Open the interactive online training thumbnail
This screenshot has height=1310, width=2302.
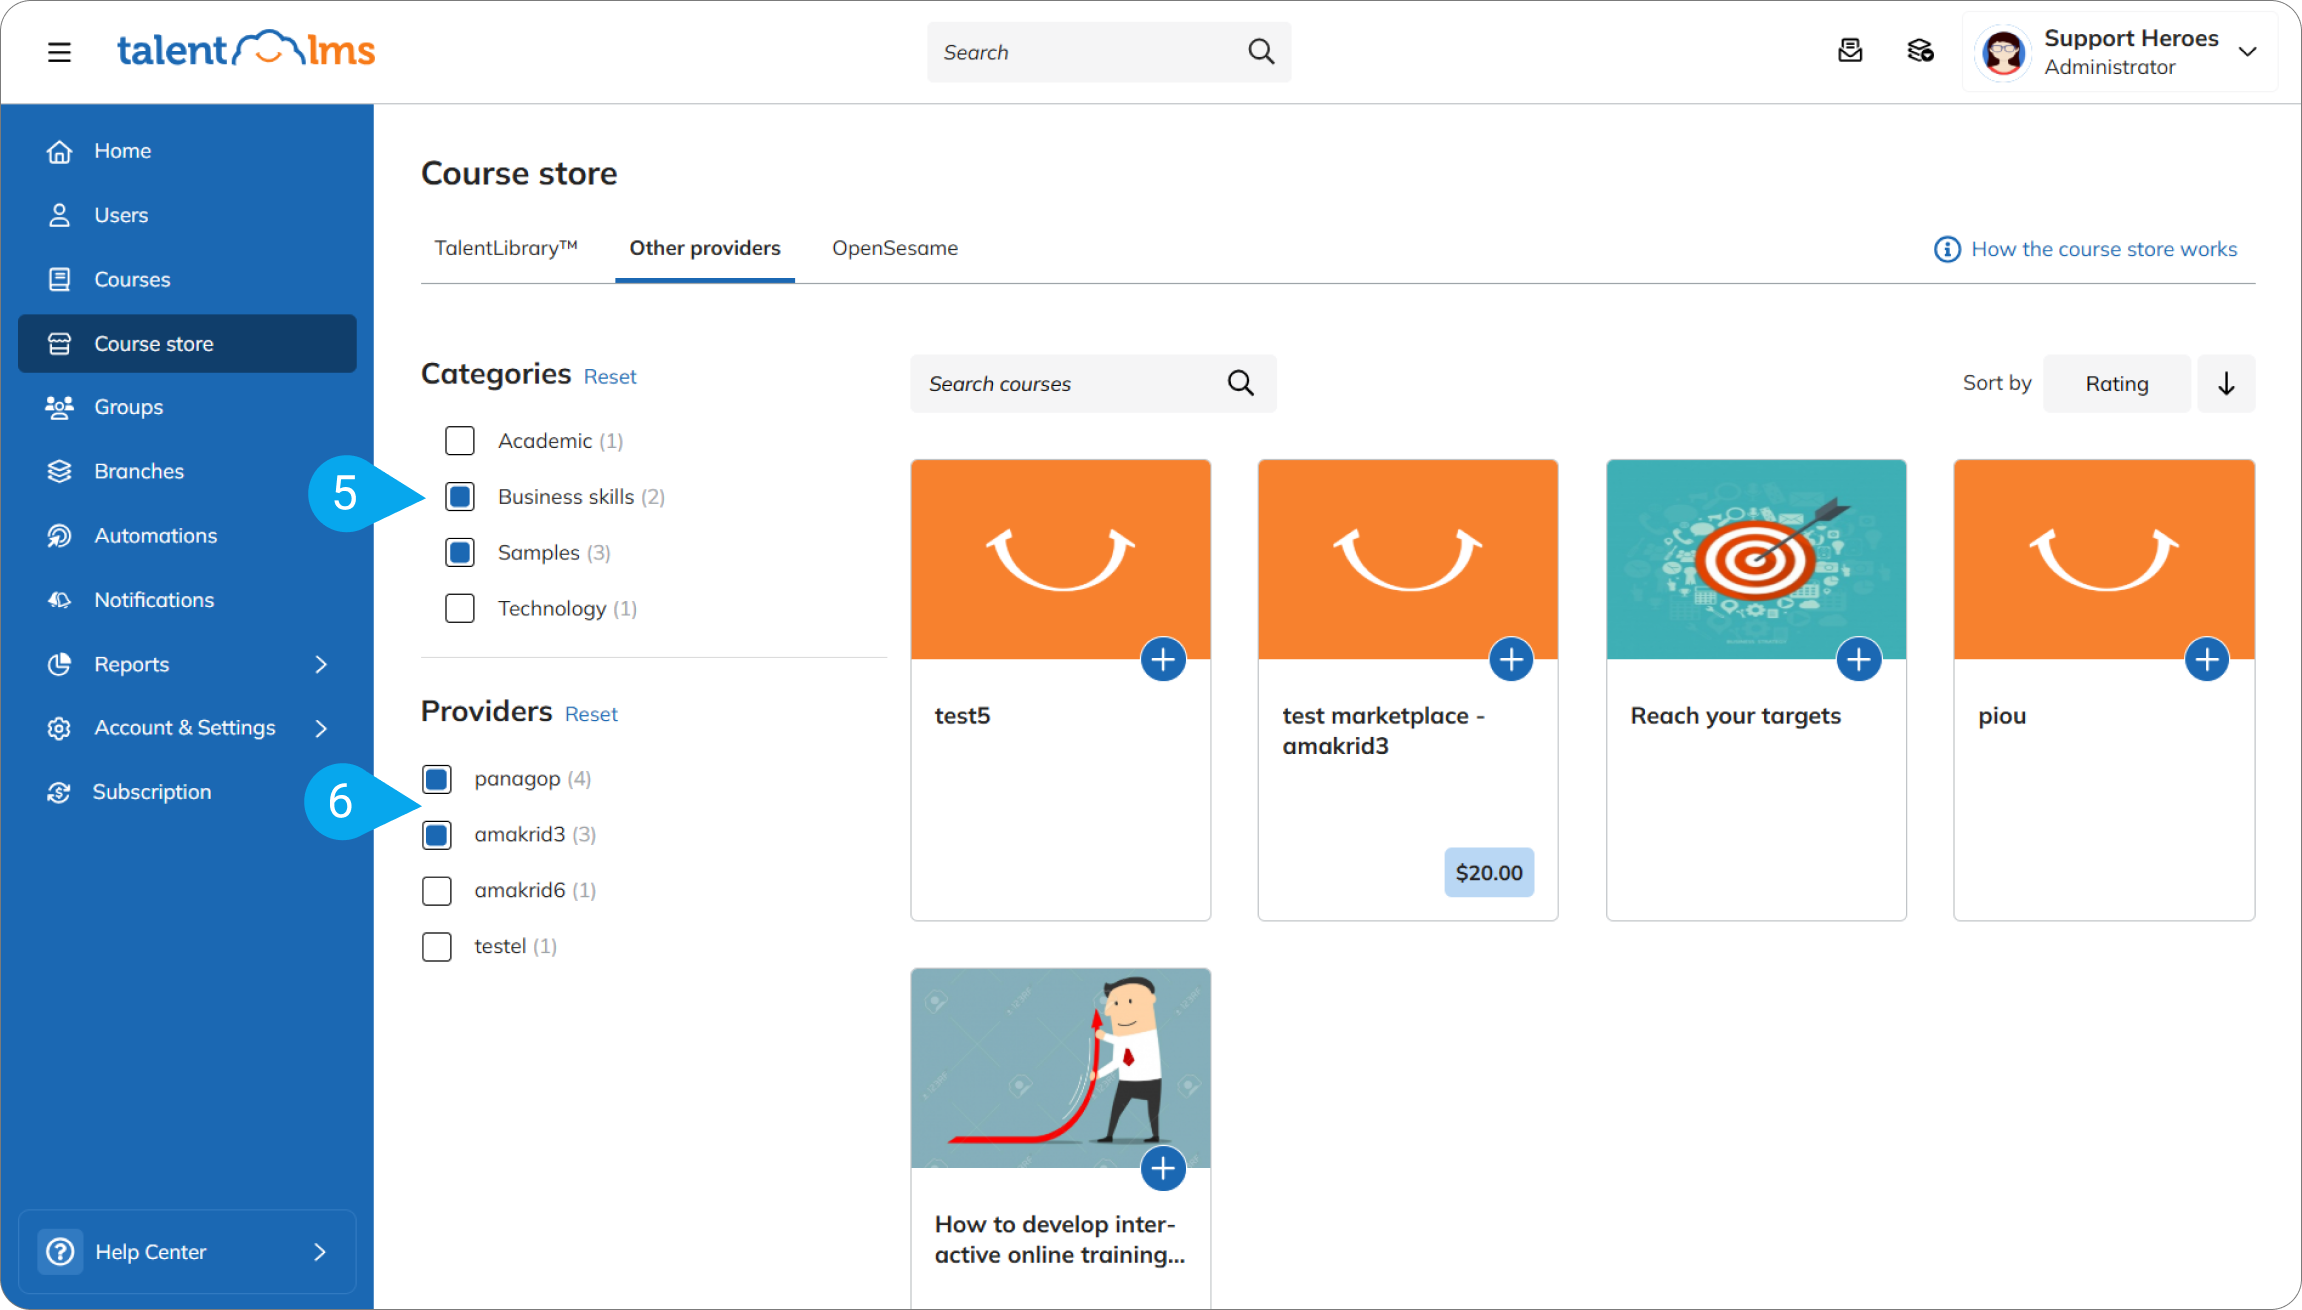[1060, 1068]
